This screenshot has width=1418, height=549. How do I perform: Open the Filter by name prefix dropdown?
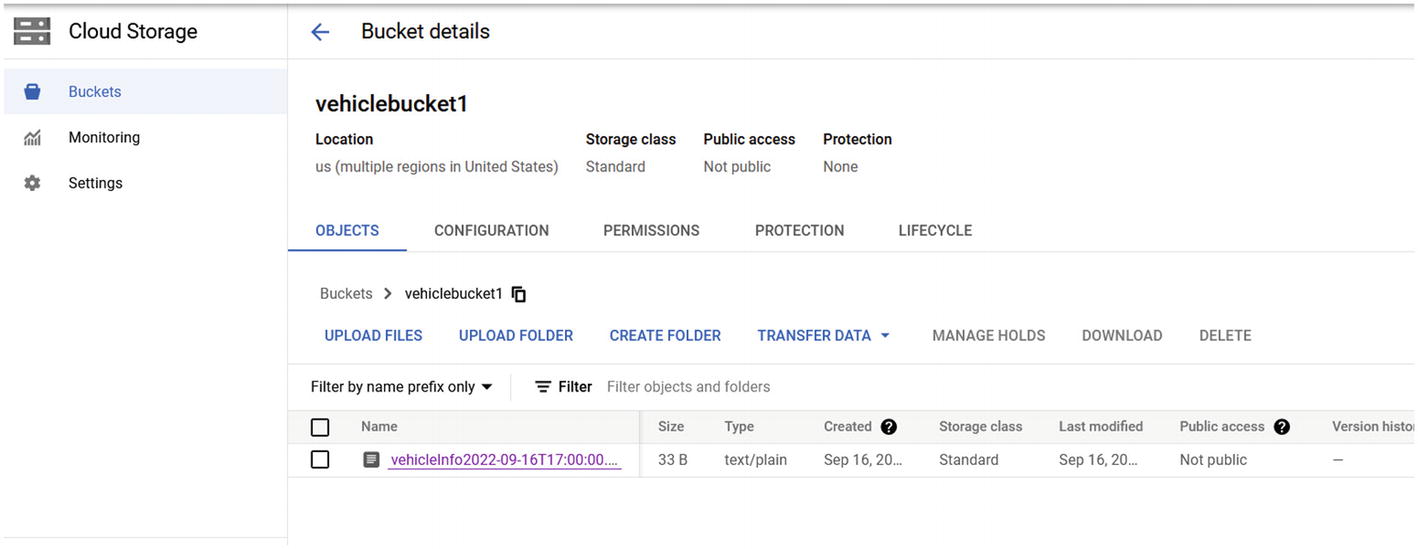pos(402,387)
